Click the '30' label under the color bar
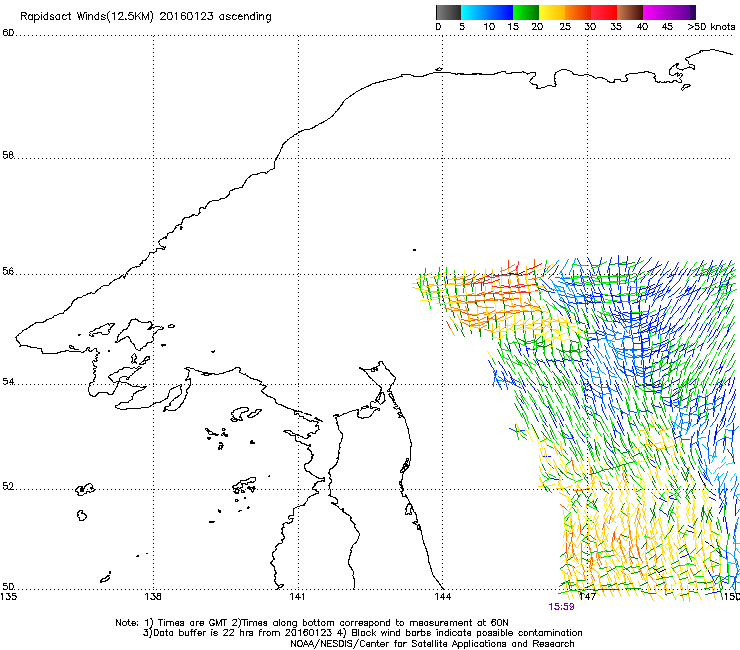Image resolution: width=740 pixels, height=650 pixels. click(x=590, y=26)
